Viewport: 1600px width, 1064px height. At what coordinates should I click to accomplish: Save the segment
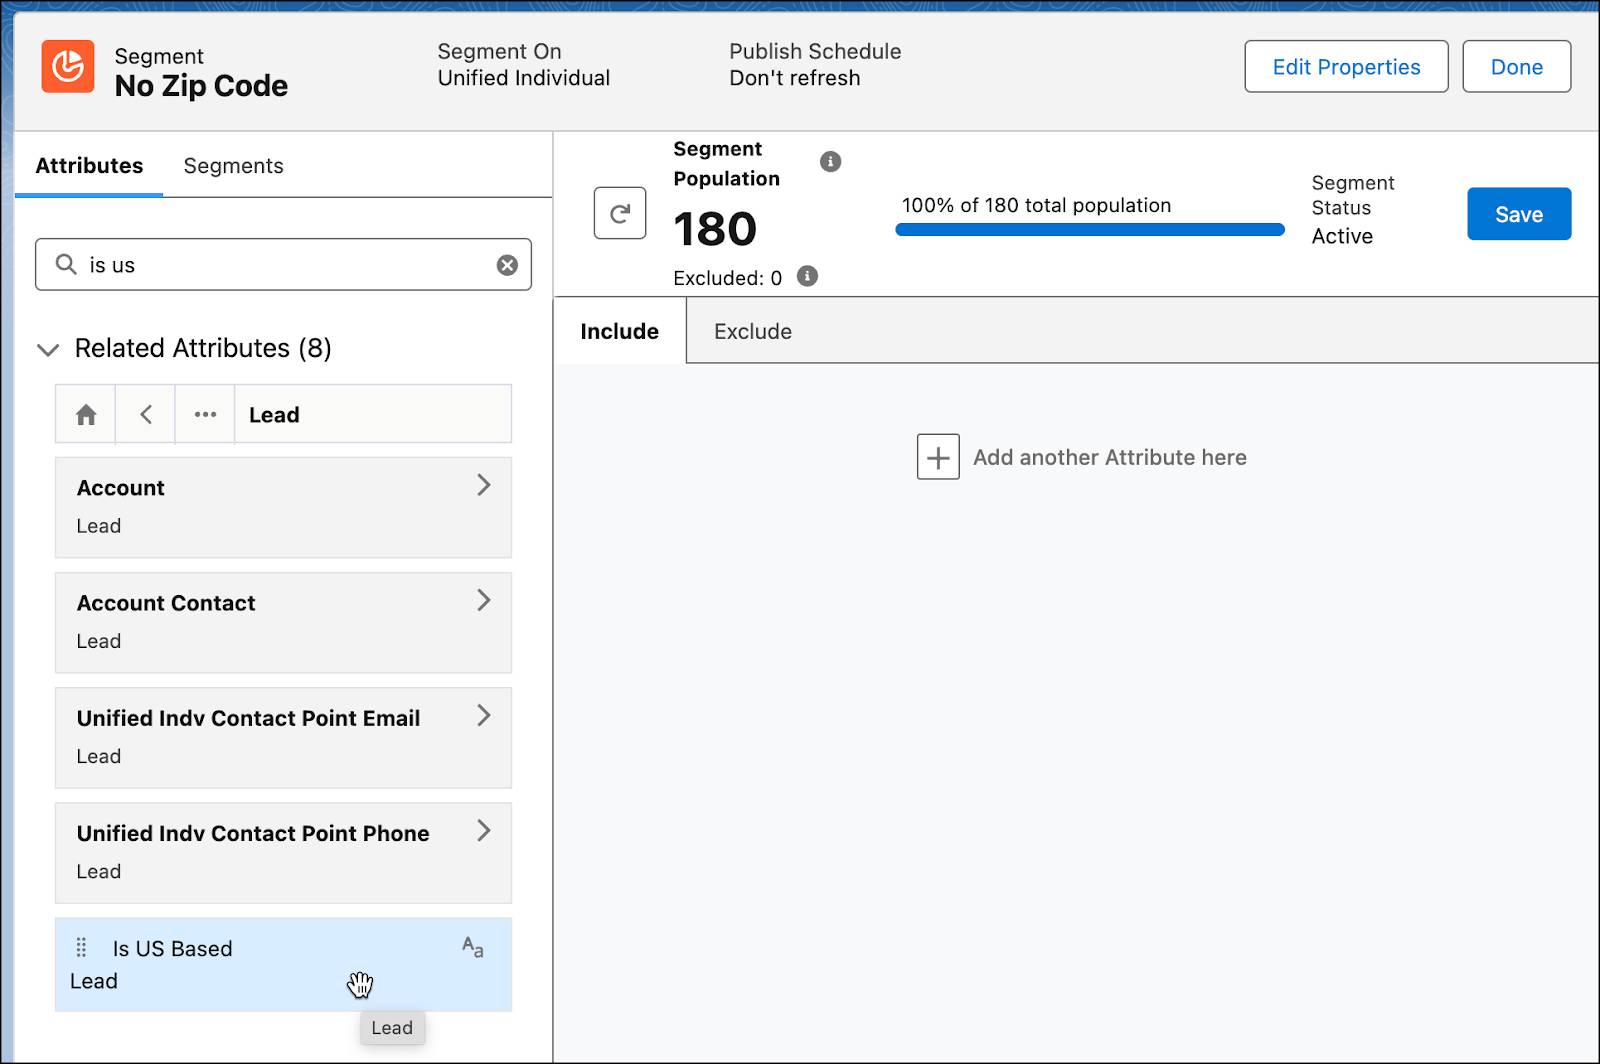(1518, 214)
